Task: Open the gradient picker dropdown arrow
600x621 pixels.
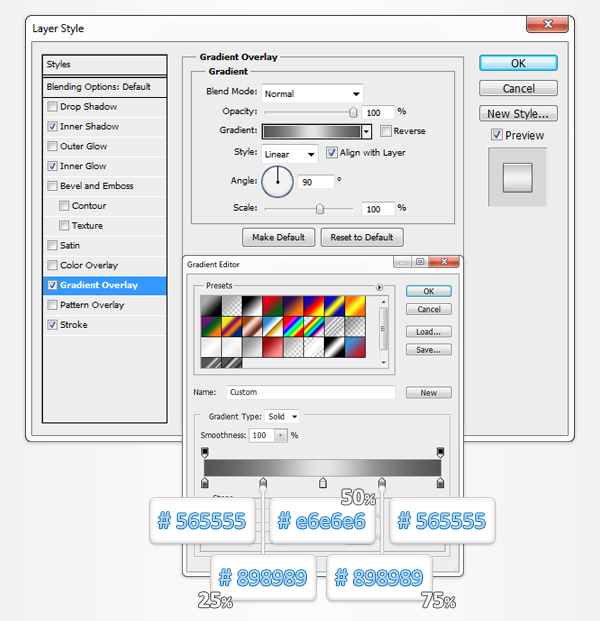Action: point(367,131)
